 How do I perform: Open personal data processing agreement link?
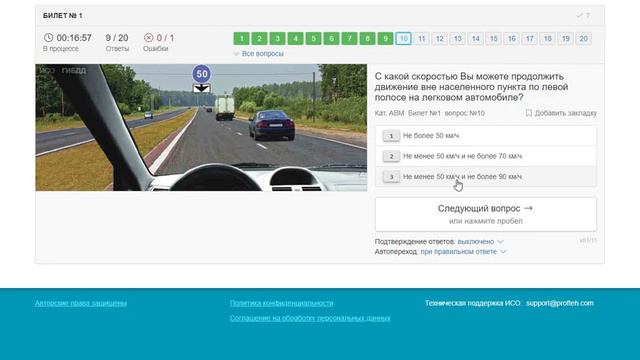click(x=310, y=318)
